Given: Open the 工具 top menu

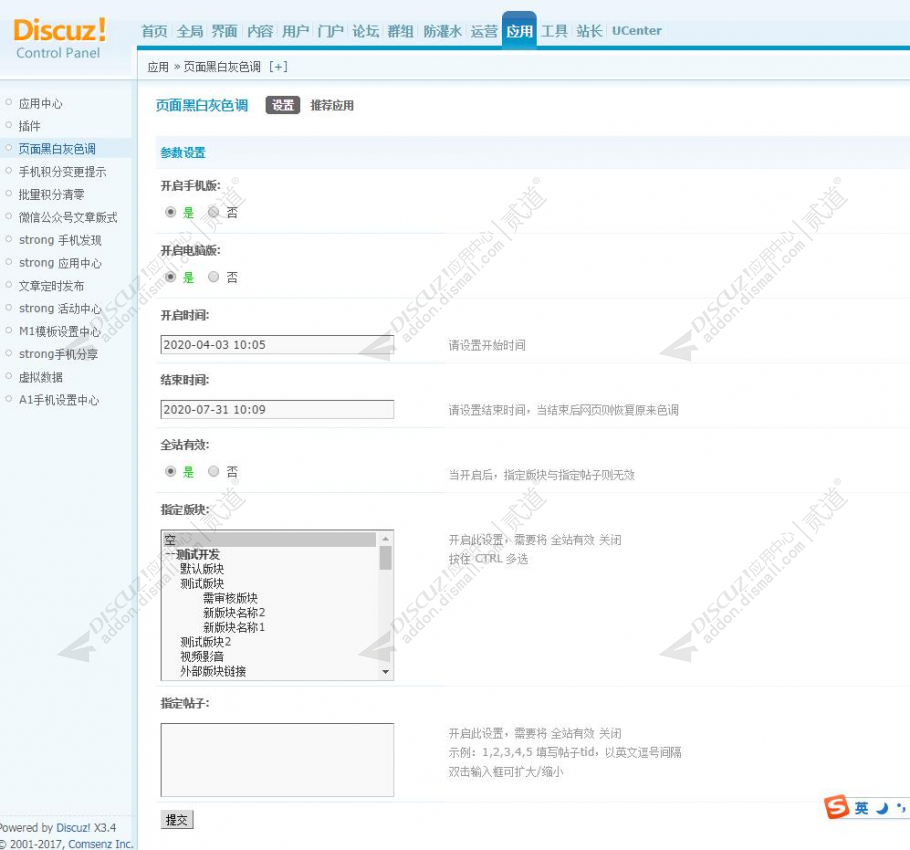Looking at the screenshot, I should tap(554, 31).
